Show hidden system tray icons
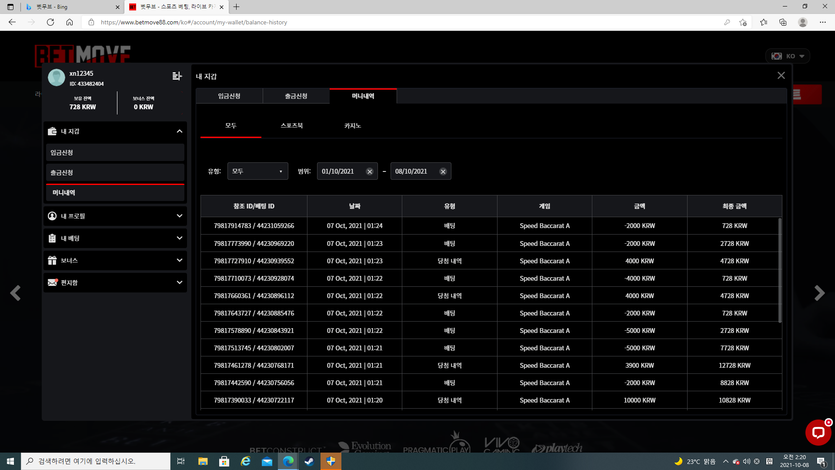 725,461
